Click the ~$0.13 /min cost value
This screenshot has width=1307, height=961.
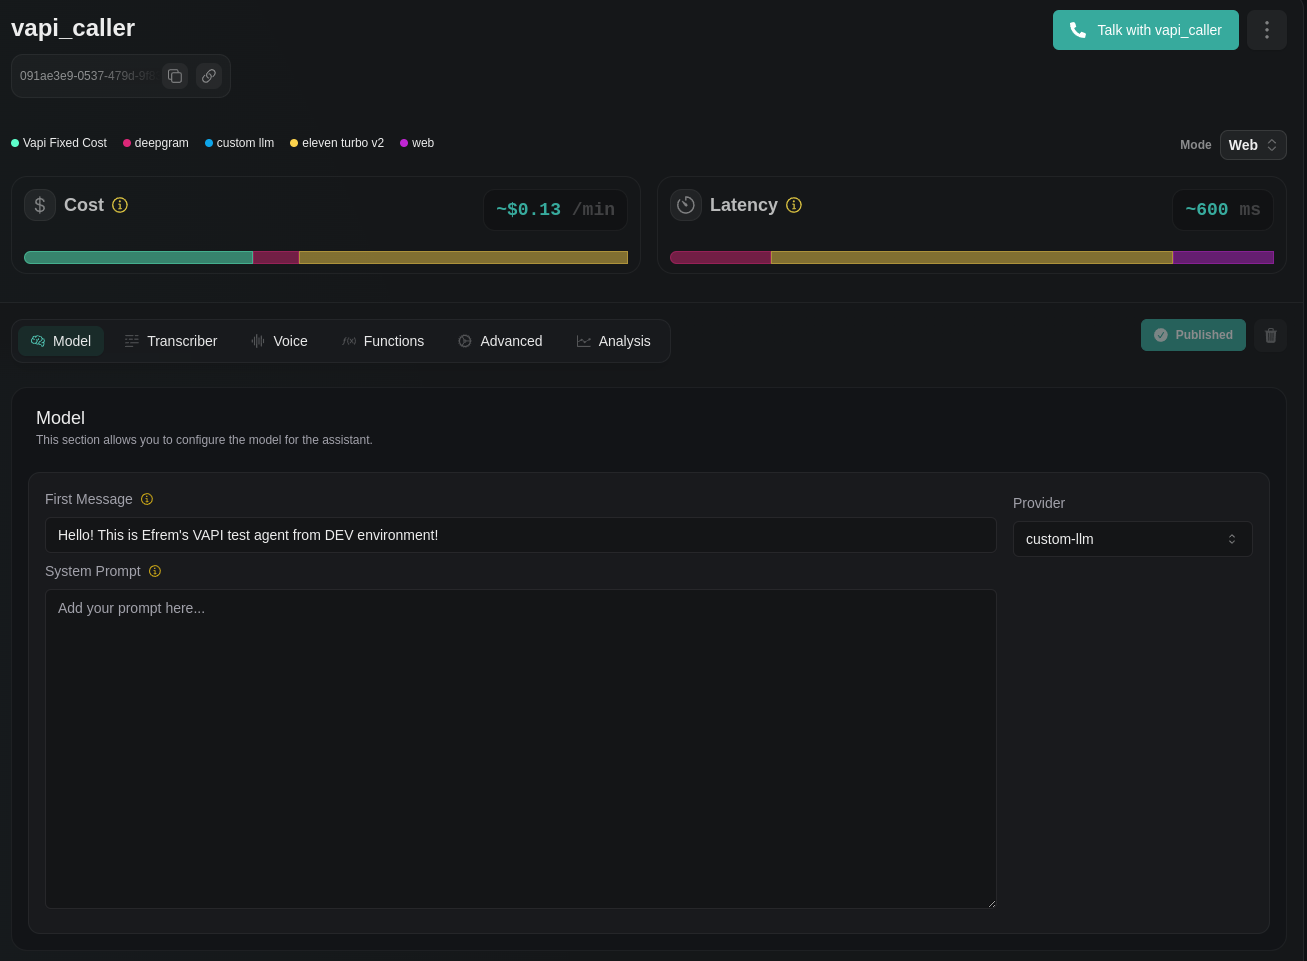(x=556, y=210)
